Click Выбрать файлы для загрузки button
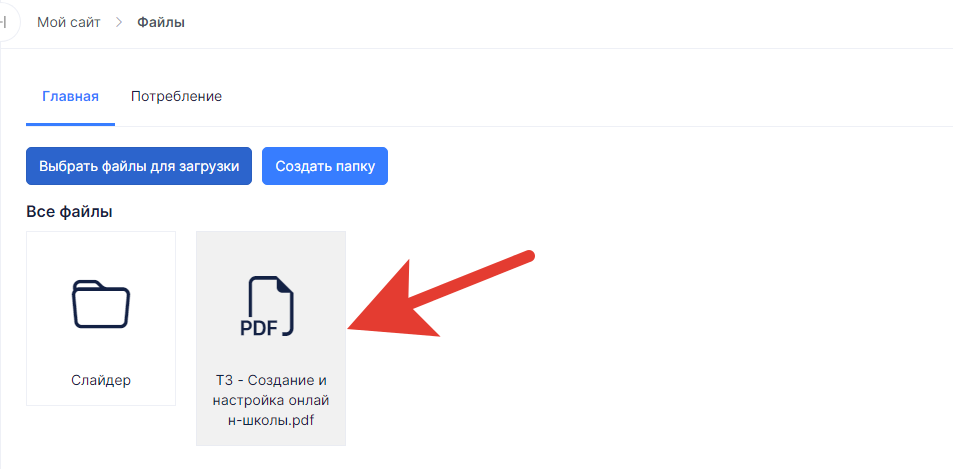 pos(139,166)
